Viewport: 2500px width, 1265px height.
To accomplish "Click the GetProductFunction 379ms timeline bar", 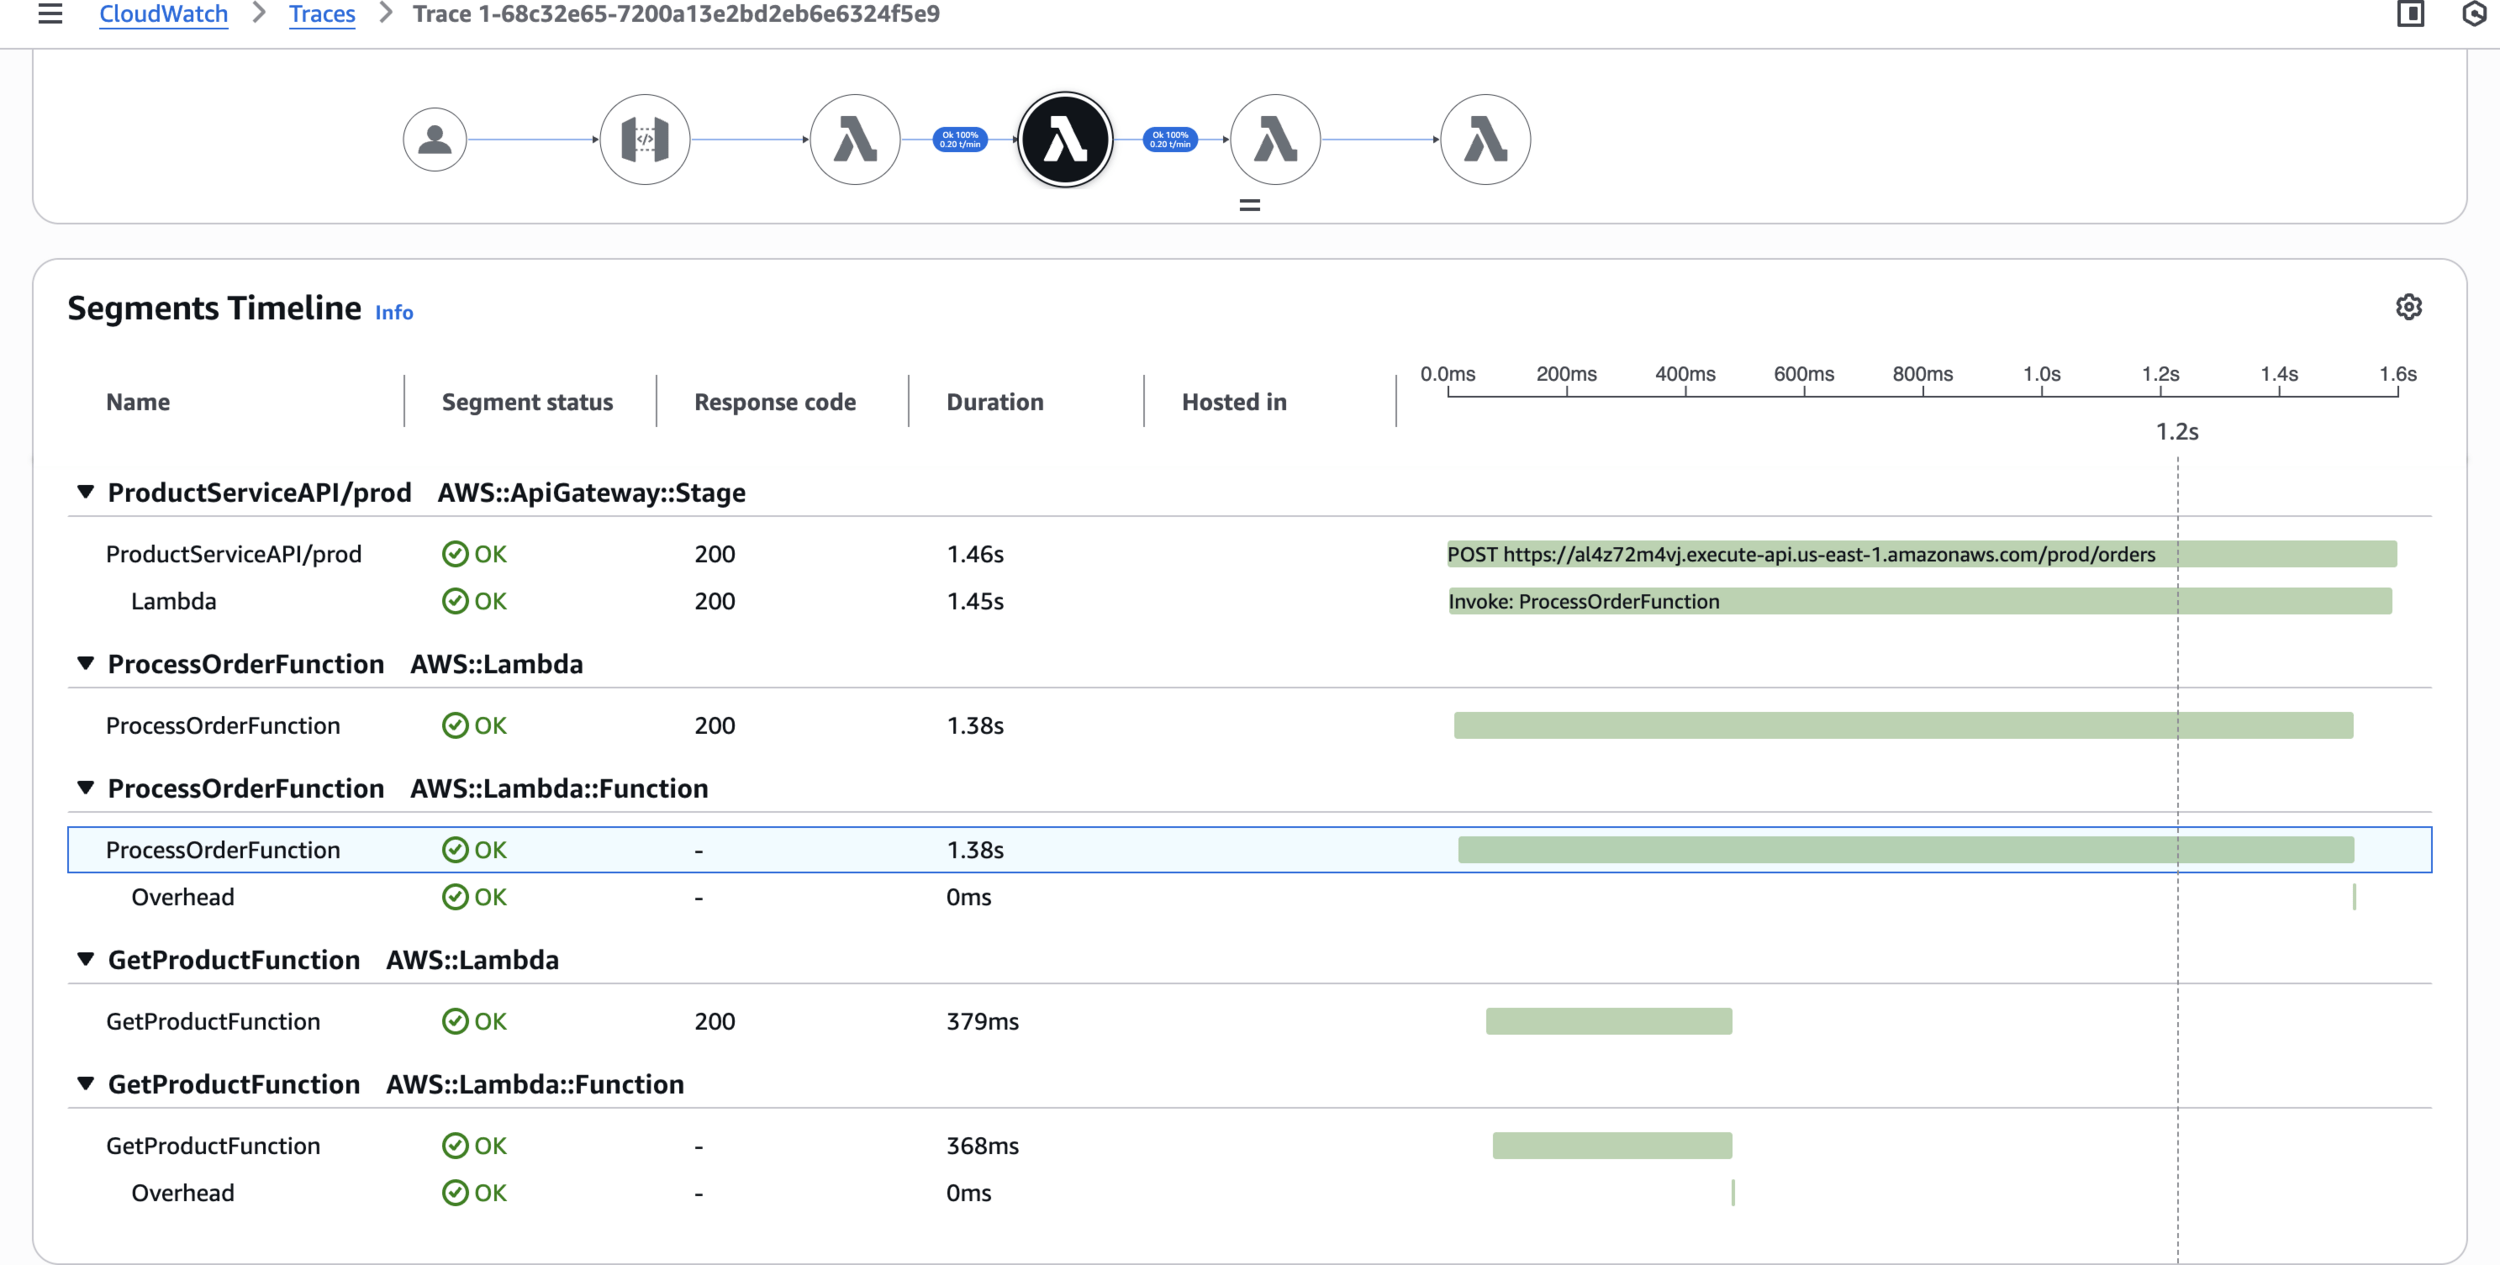I will 1608,1021.
